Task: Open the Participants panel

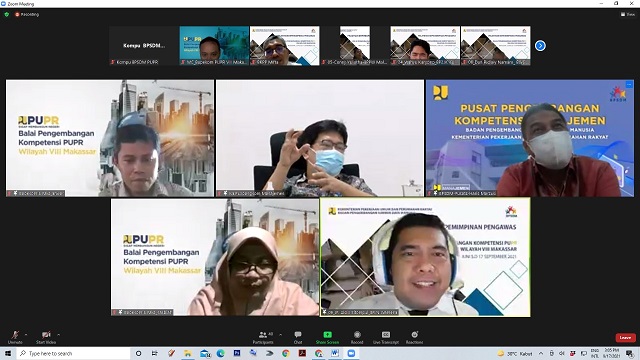Action: click(x=263, y=337)
